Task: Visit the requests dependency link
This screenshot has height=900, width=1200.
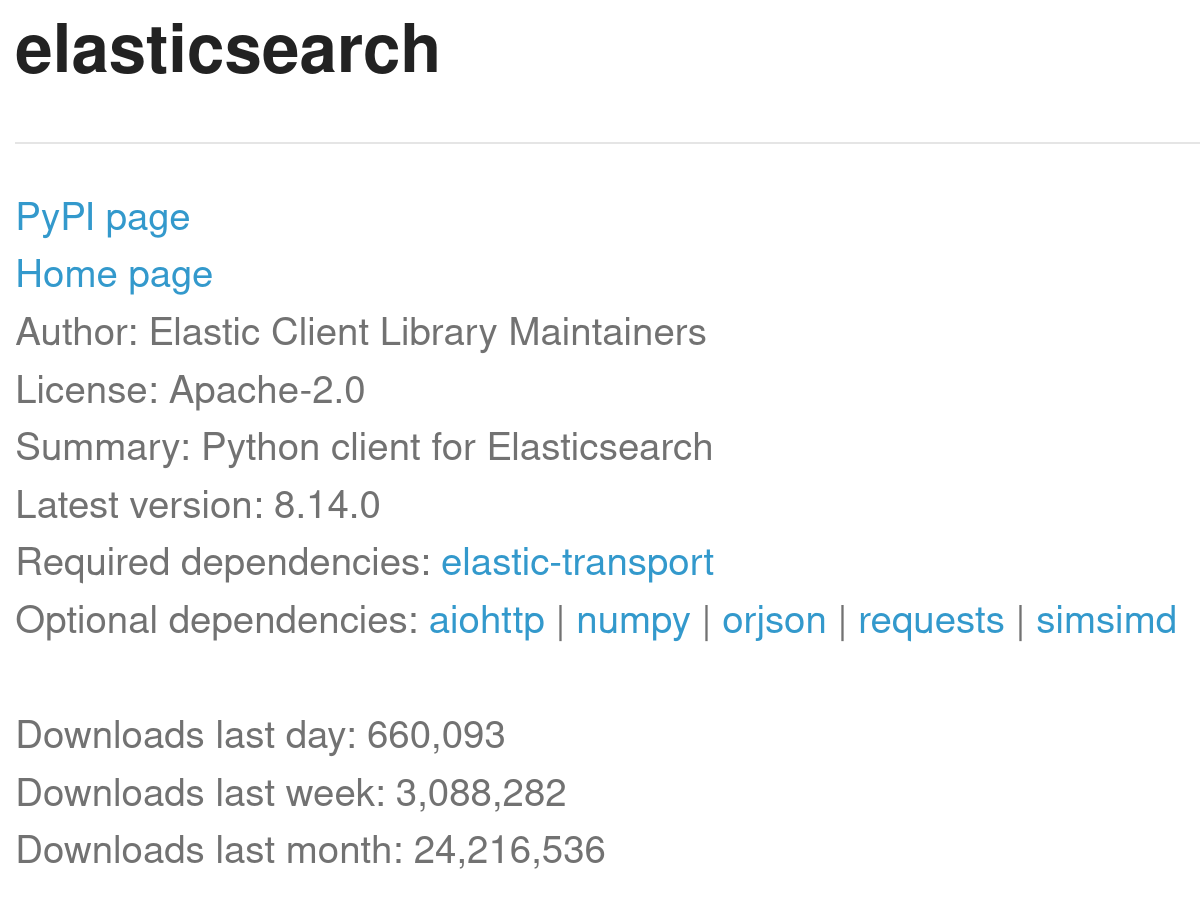Action: (930, 621)
